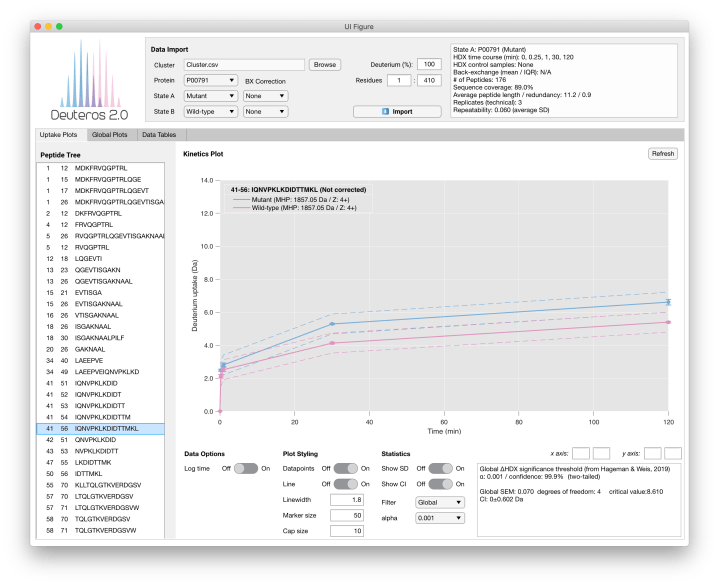Toggle the Datapoints switch
Viewport: 719px width, 586px height.
[345, 468]
